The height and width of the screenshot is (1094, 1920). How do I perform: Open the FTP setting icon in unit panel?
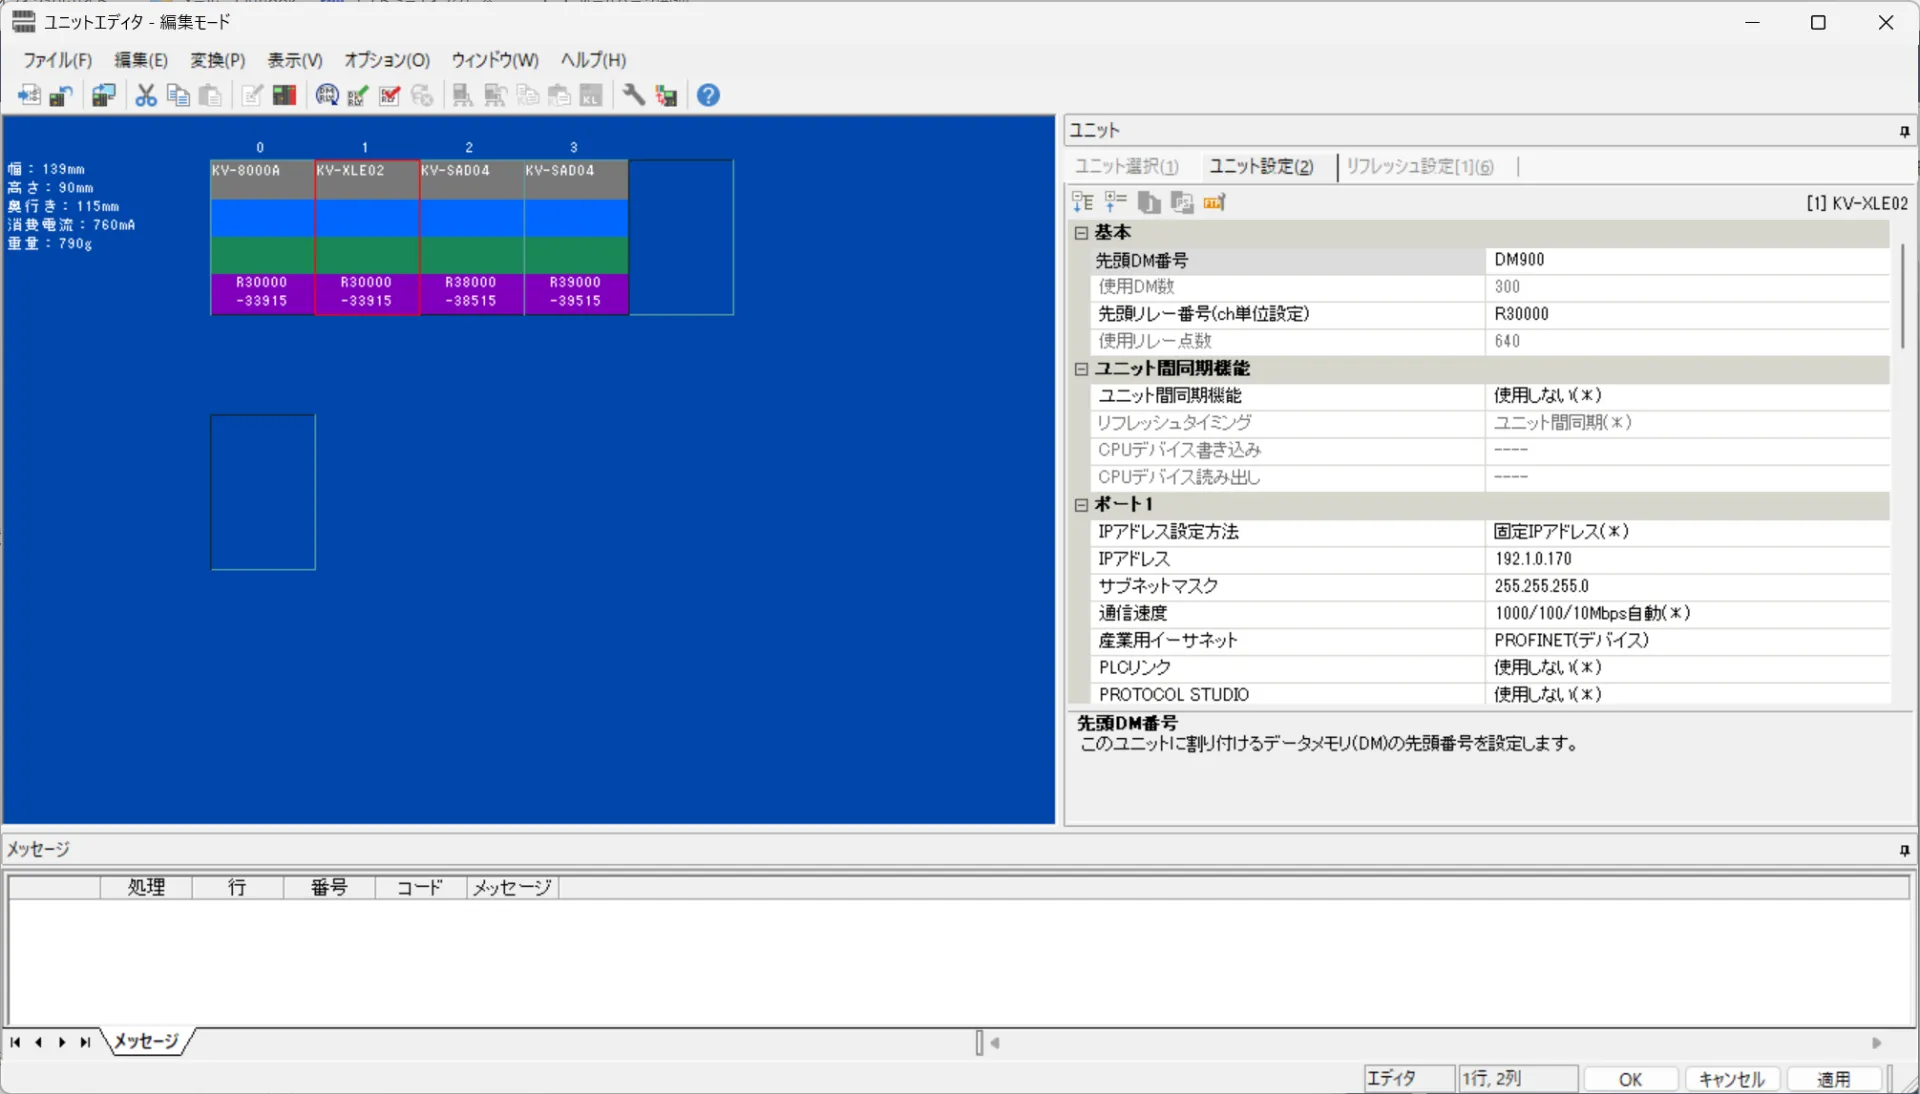[x=1214, y=203]
